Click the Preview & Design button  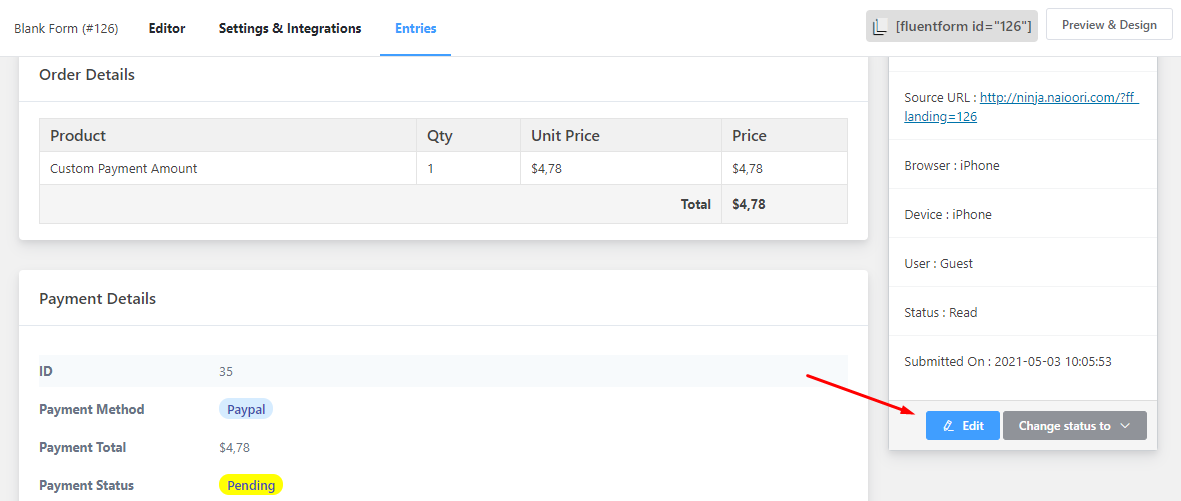[1109, 25]
